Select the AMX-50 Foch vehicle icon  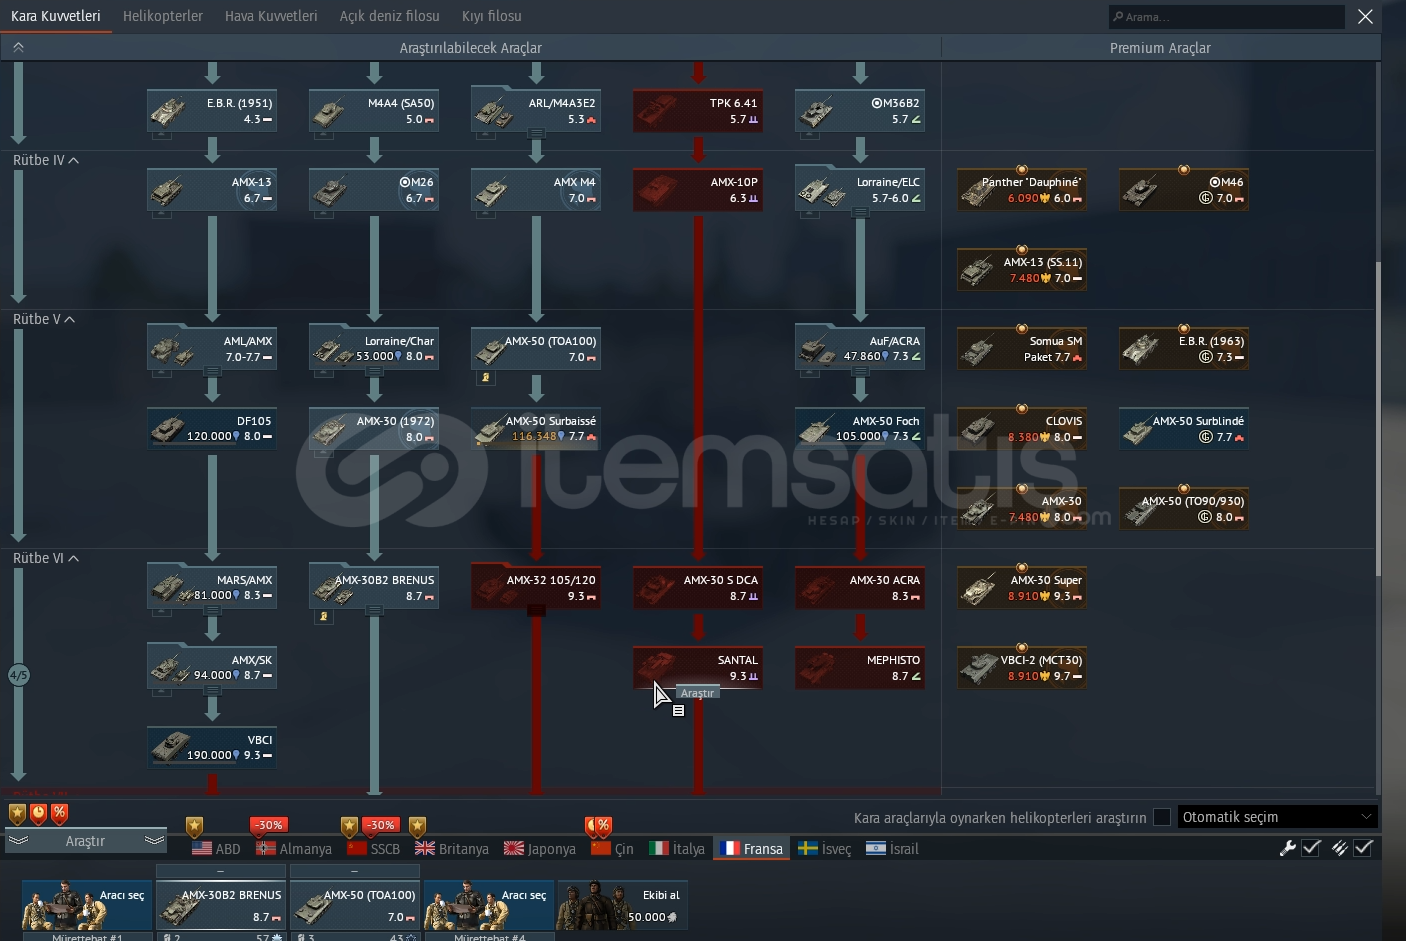(x=860, y=429)
